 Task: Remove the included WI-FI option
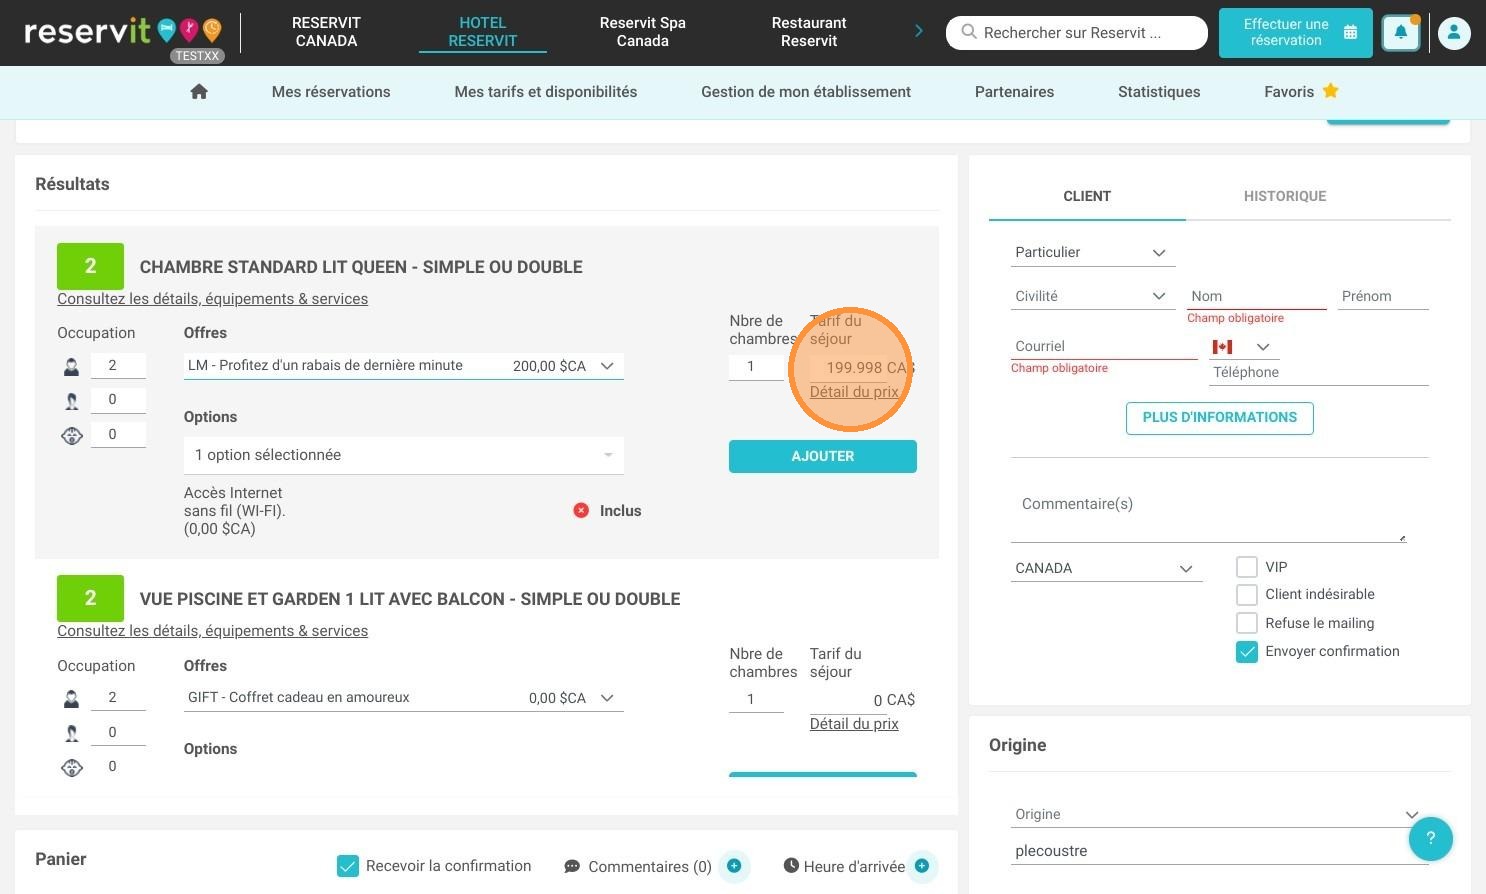(581, 510)
